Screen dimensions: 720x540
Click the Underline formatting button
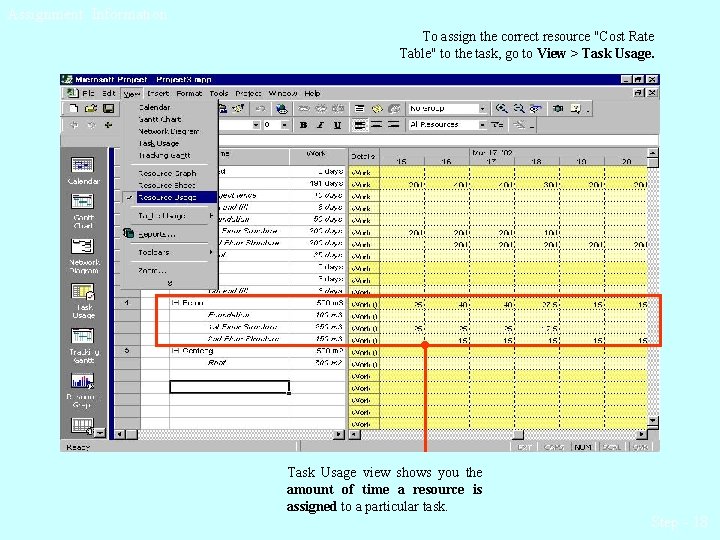pyautogui.click(x=338, y=125)
